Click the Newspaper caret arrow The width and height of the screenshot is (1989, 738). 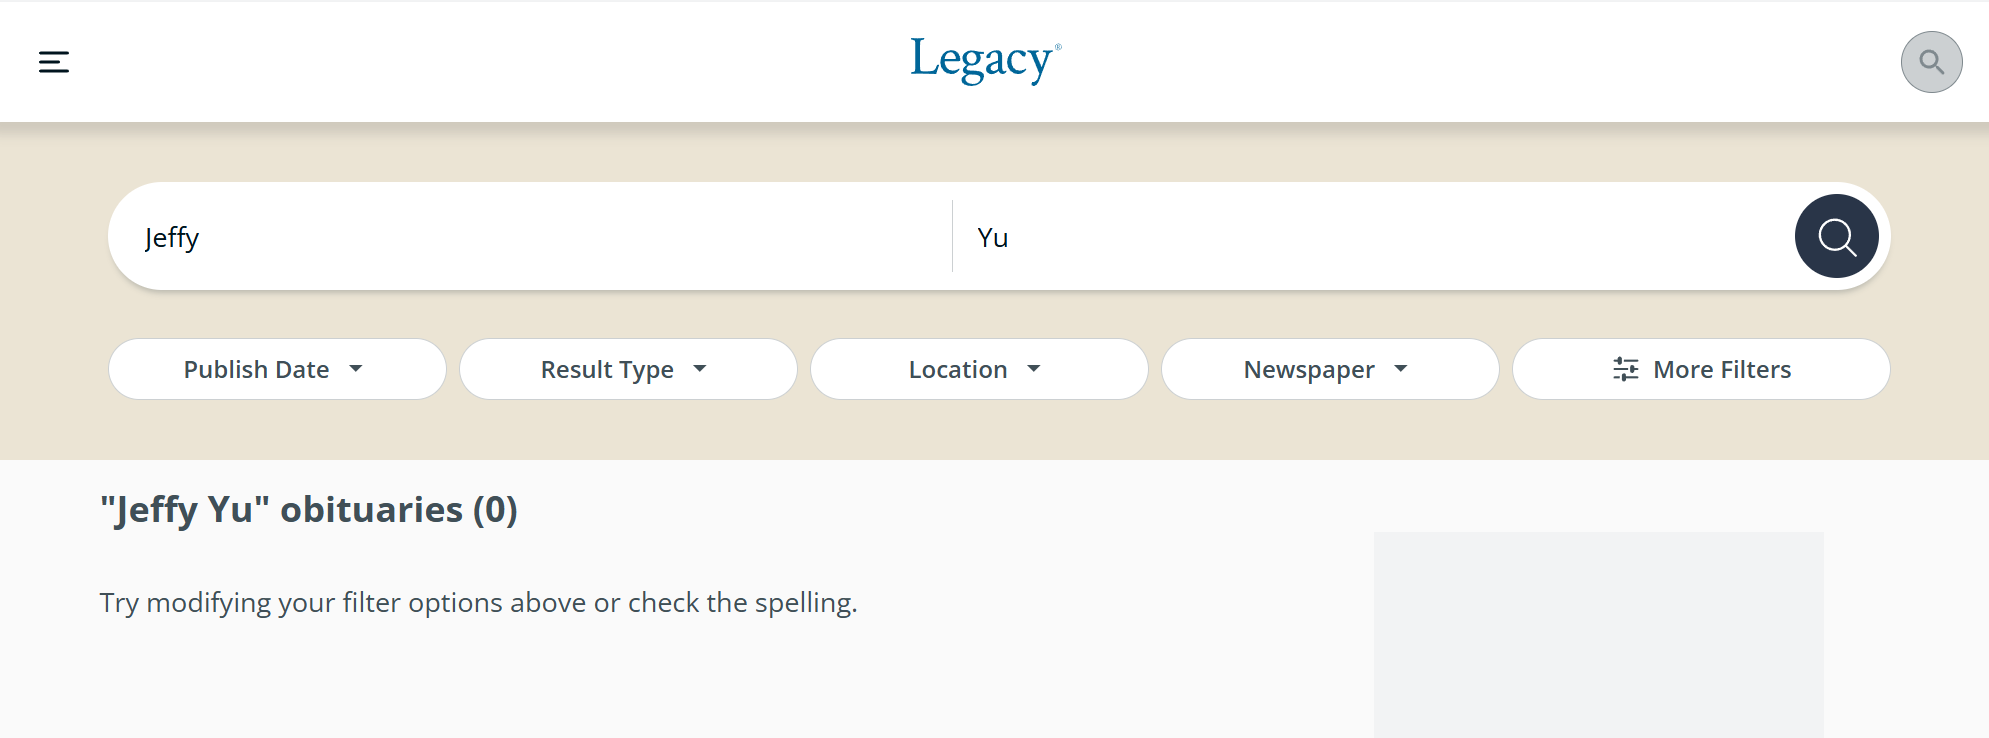coord(1401,370)
